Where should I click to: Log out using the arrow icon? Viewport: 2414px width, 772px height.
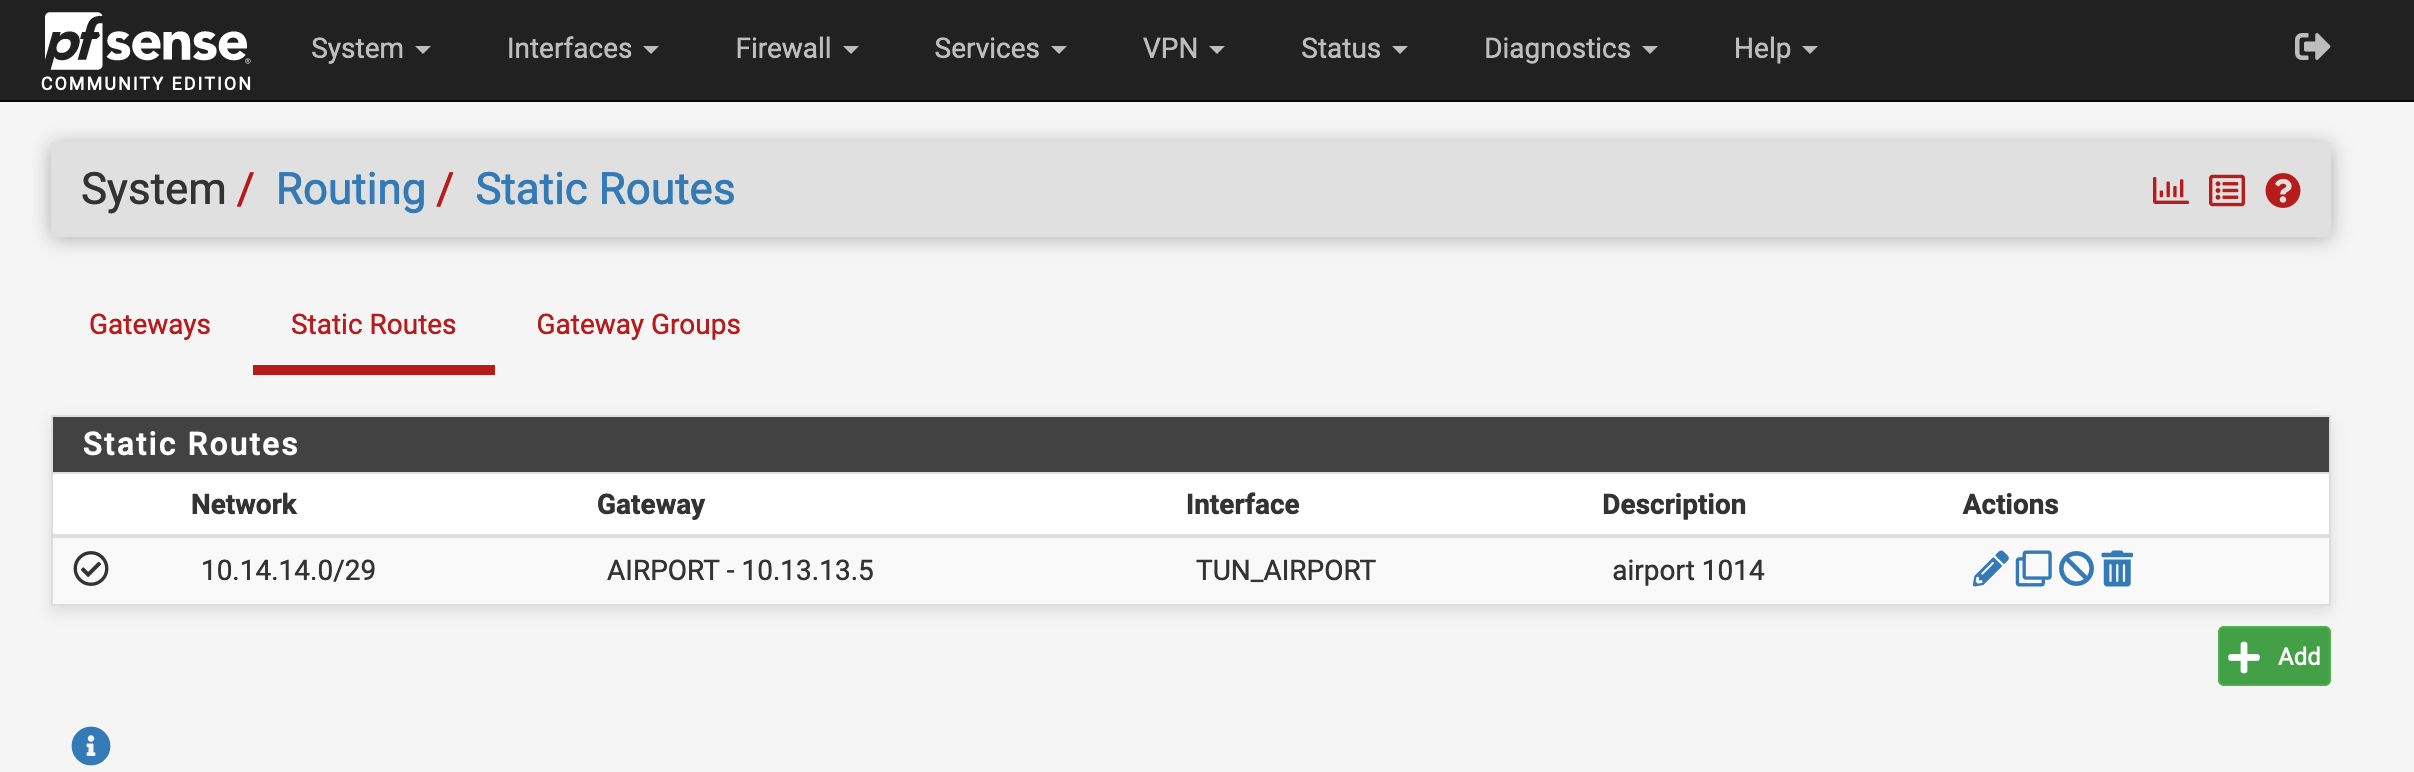coord(2312,47)
